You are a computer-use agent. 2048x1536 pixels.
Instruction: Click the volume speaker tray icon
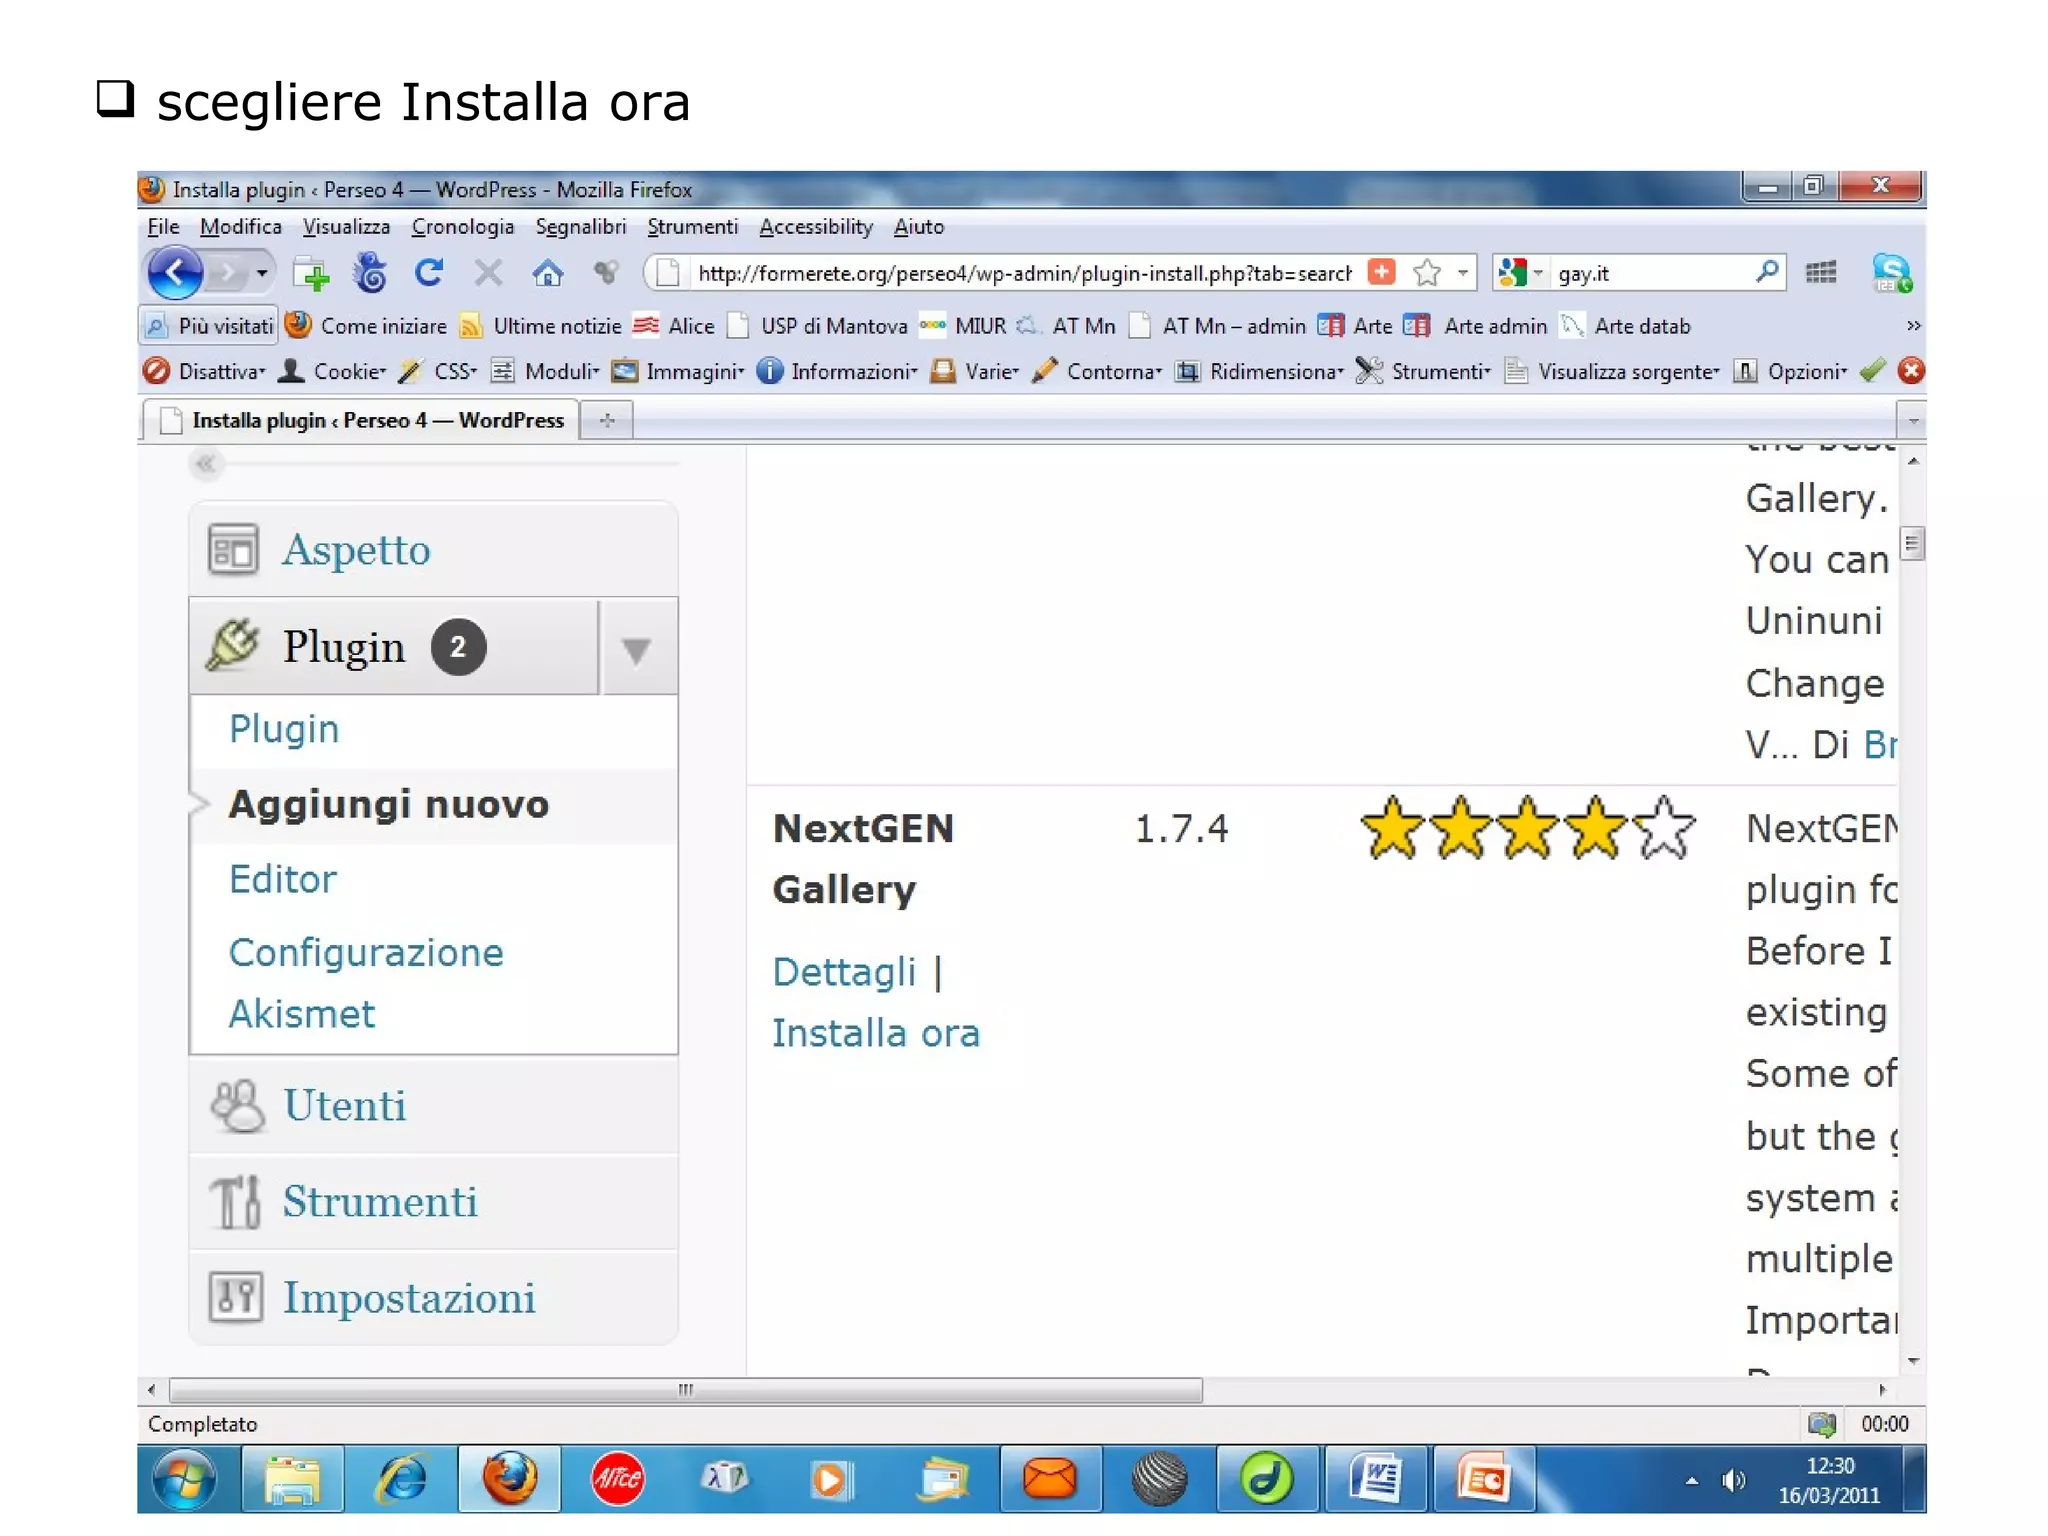point(1733,1480)
